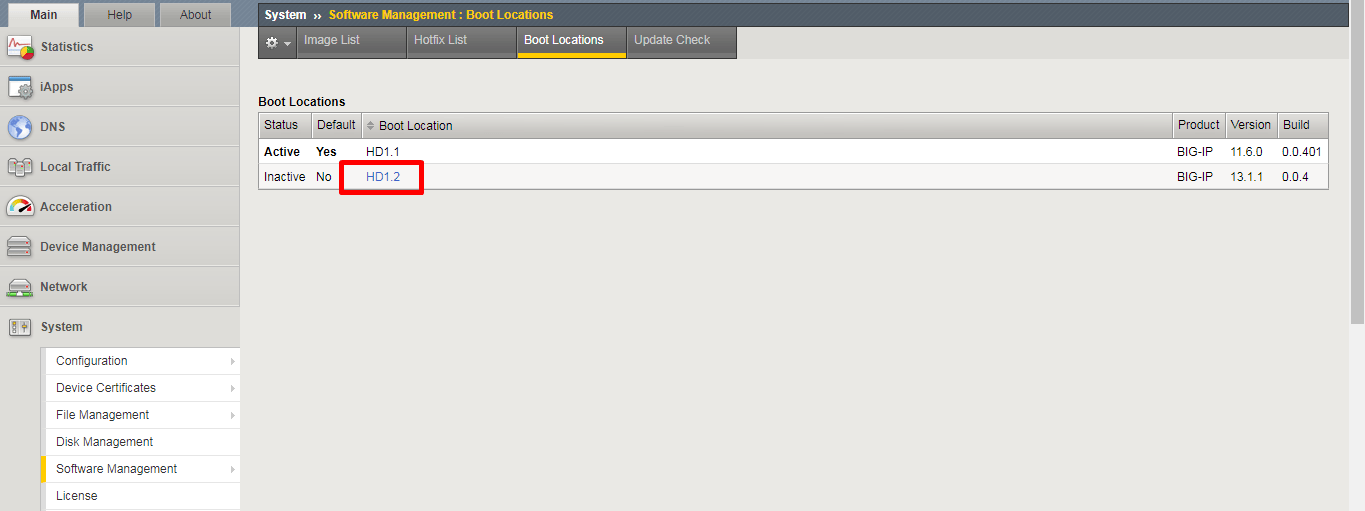This screenshot has width=1365, height=511.
Task: Switch to the Help tab
Action: coord(120,15)
